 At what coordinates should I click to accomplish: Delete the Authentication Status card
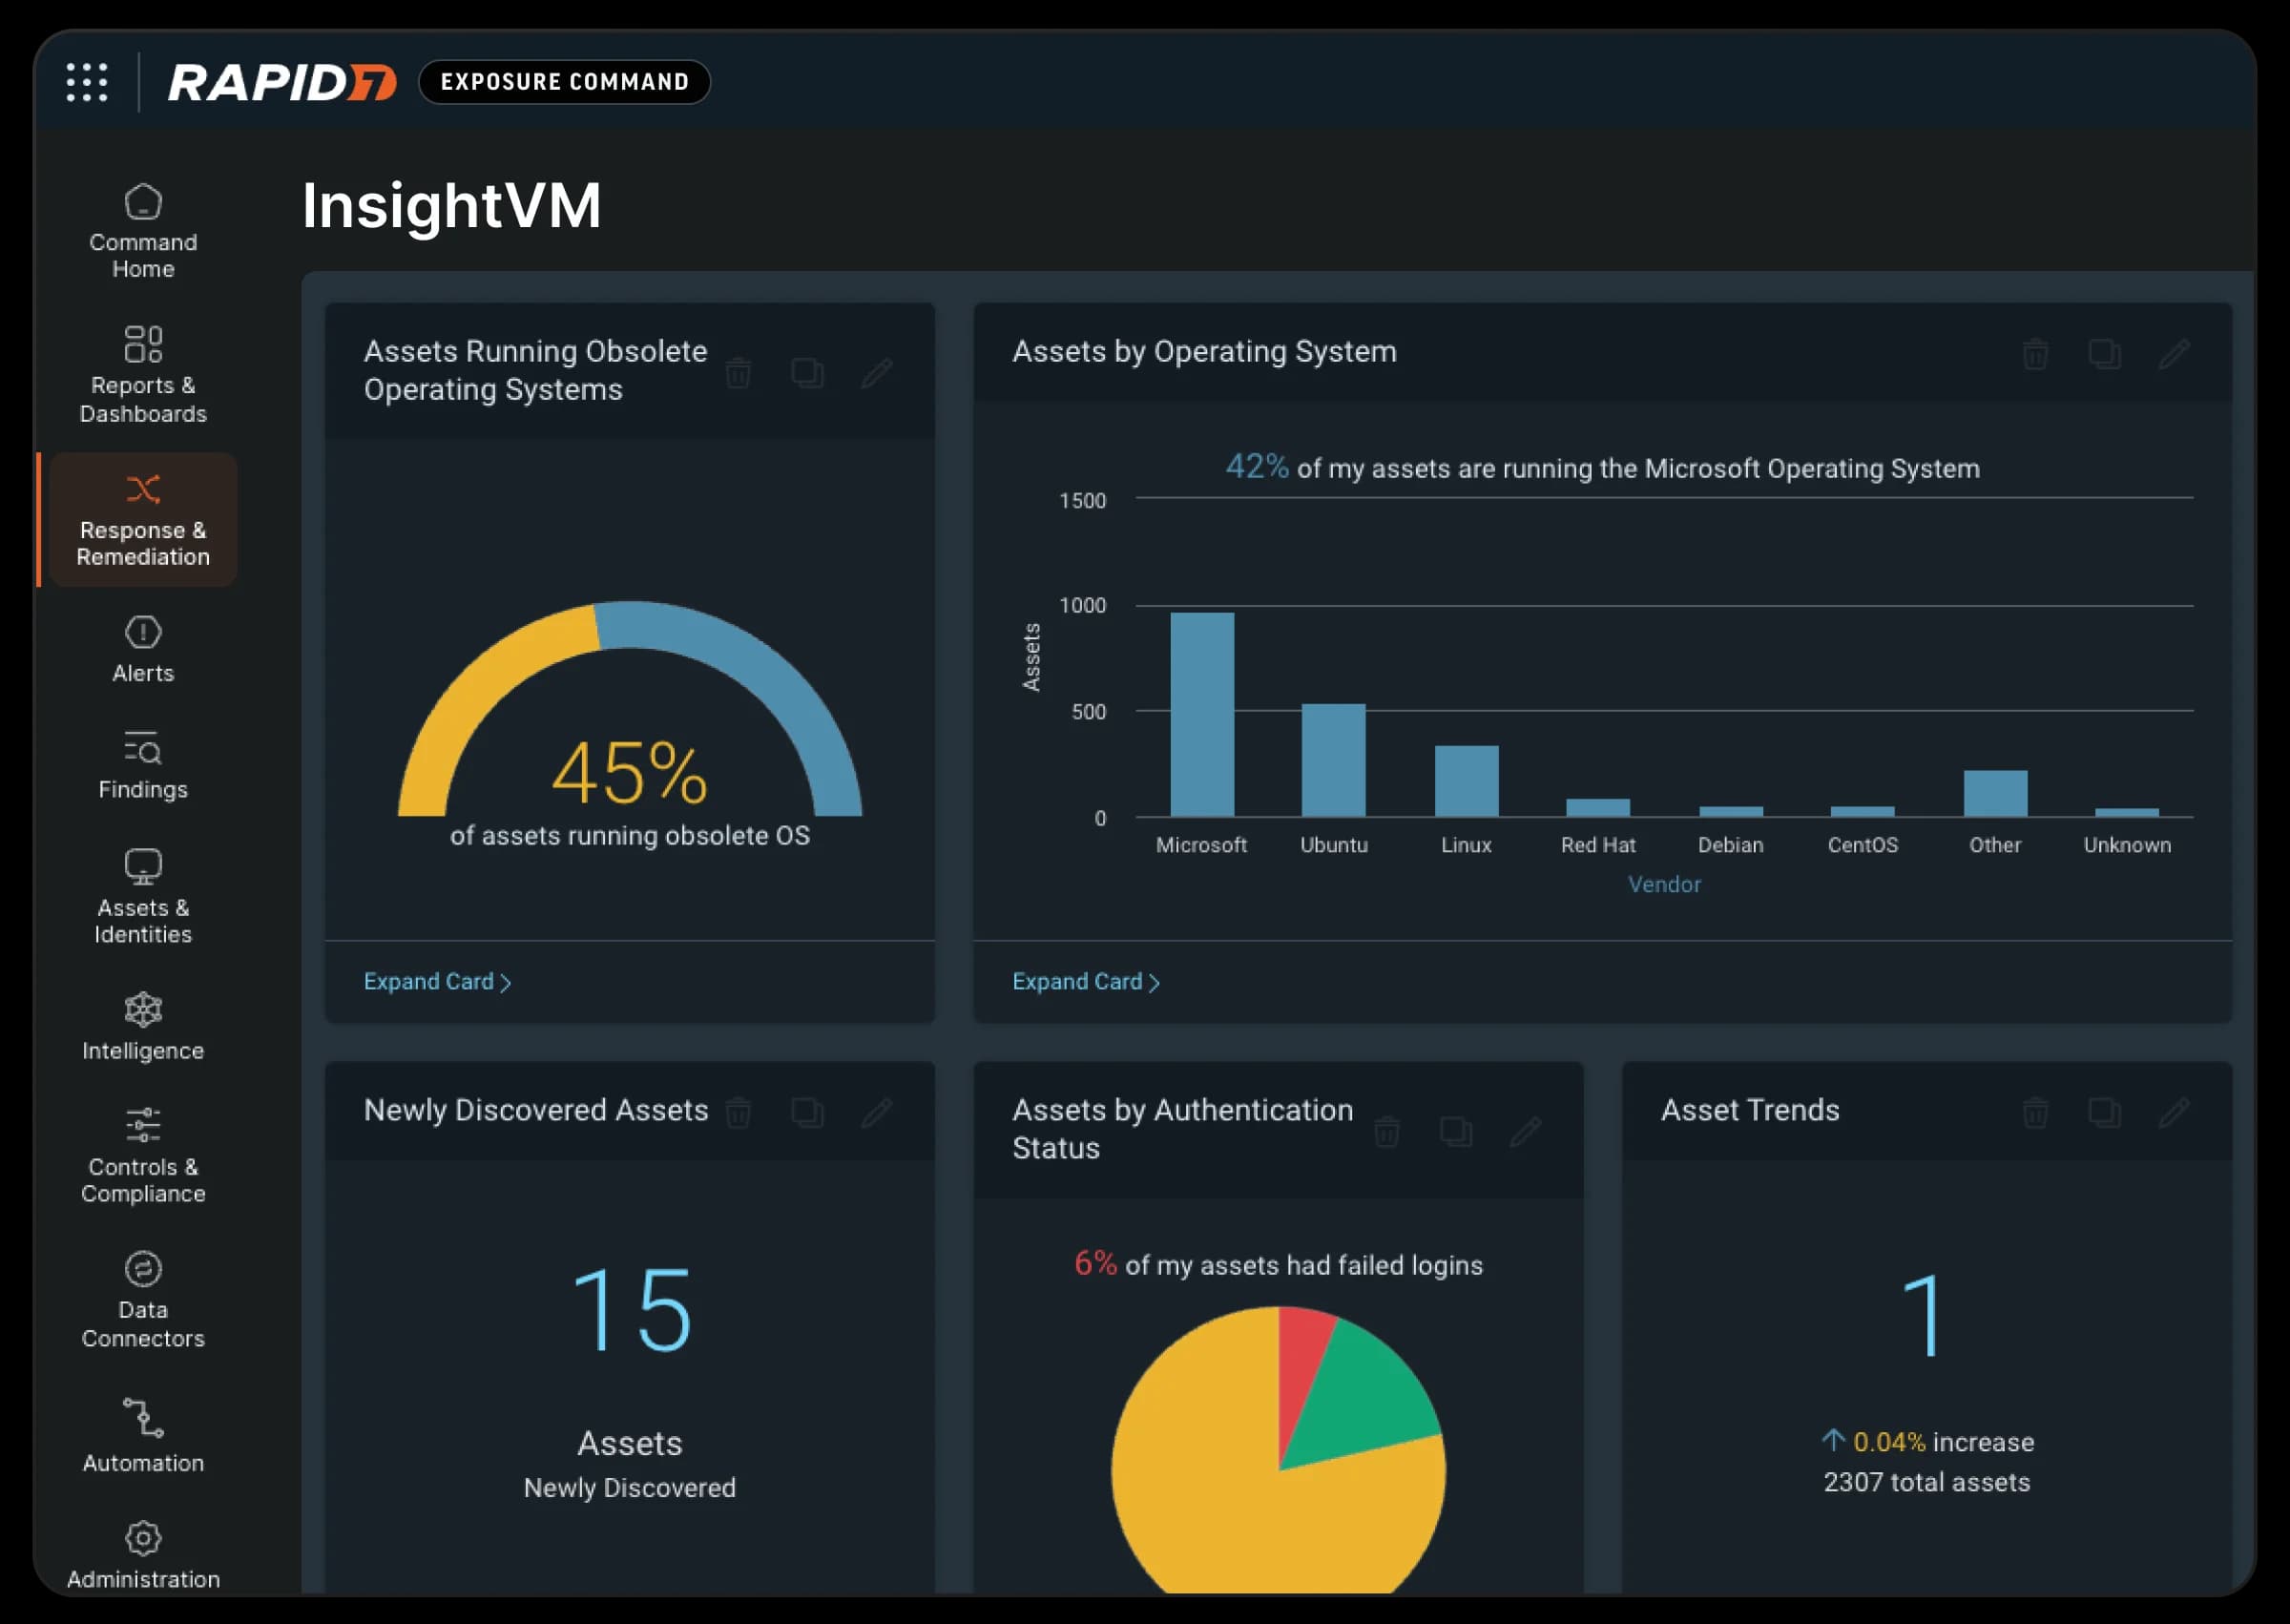point(1386,1131)
